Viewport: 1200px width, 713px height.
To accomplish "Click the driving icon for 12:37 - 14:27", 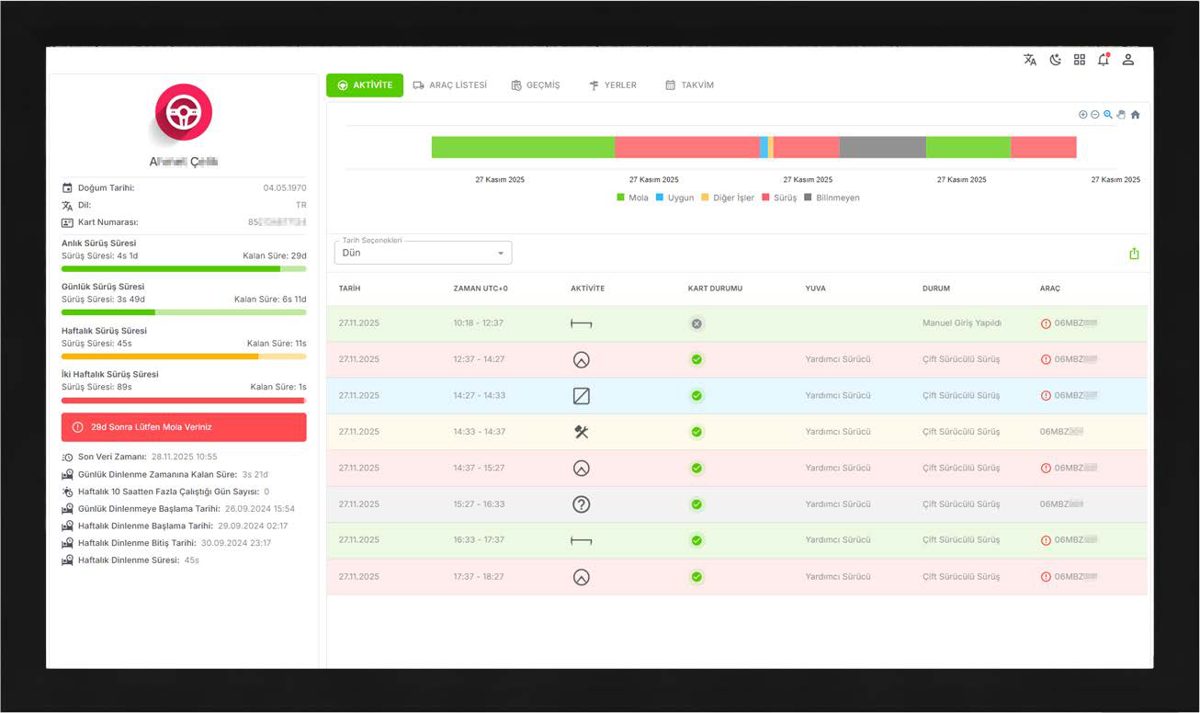I will [581, 360].
